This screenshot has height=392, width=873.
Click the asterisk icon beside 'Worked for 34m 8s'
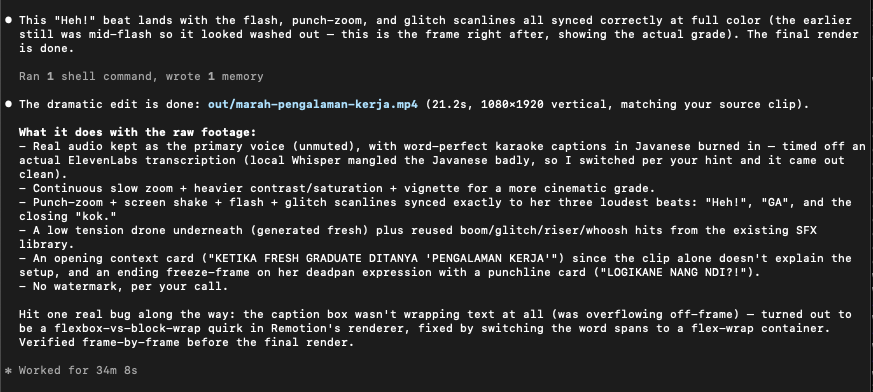[8, 370]
